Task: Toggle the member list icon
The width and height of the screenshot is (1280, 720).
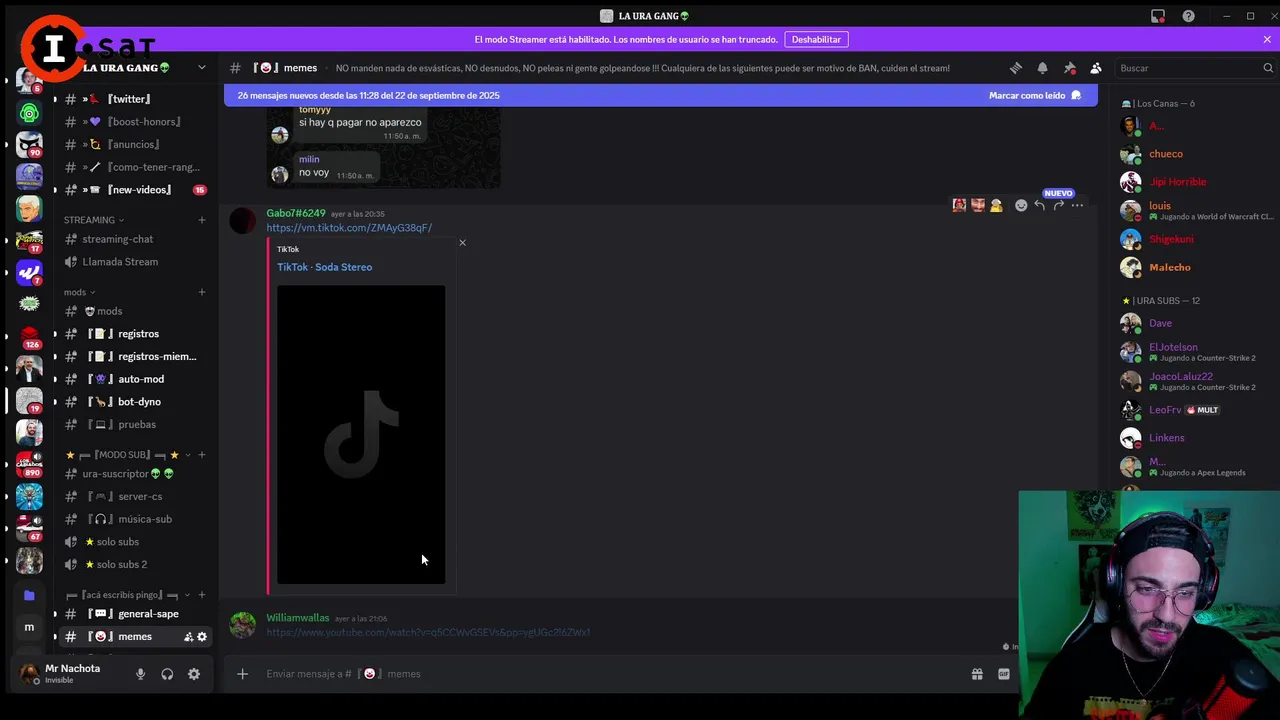Action: tap(1096, 68)
